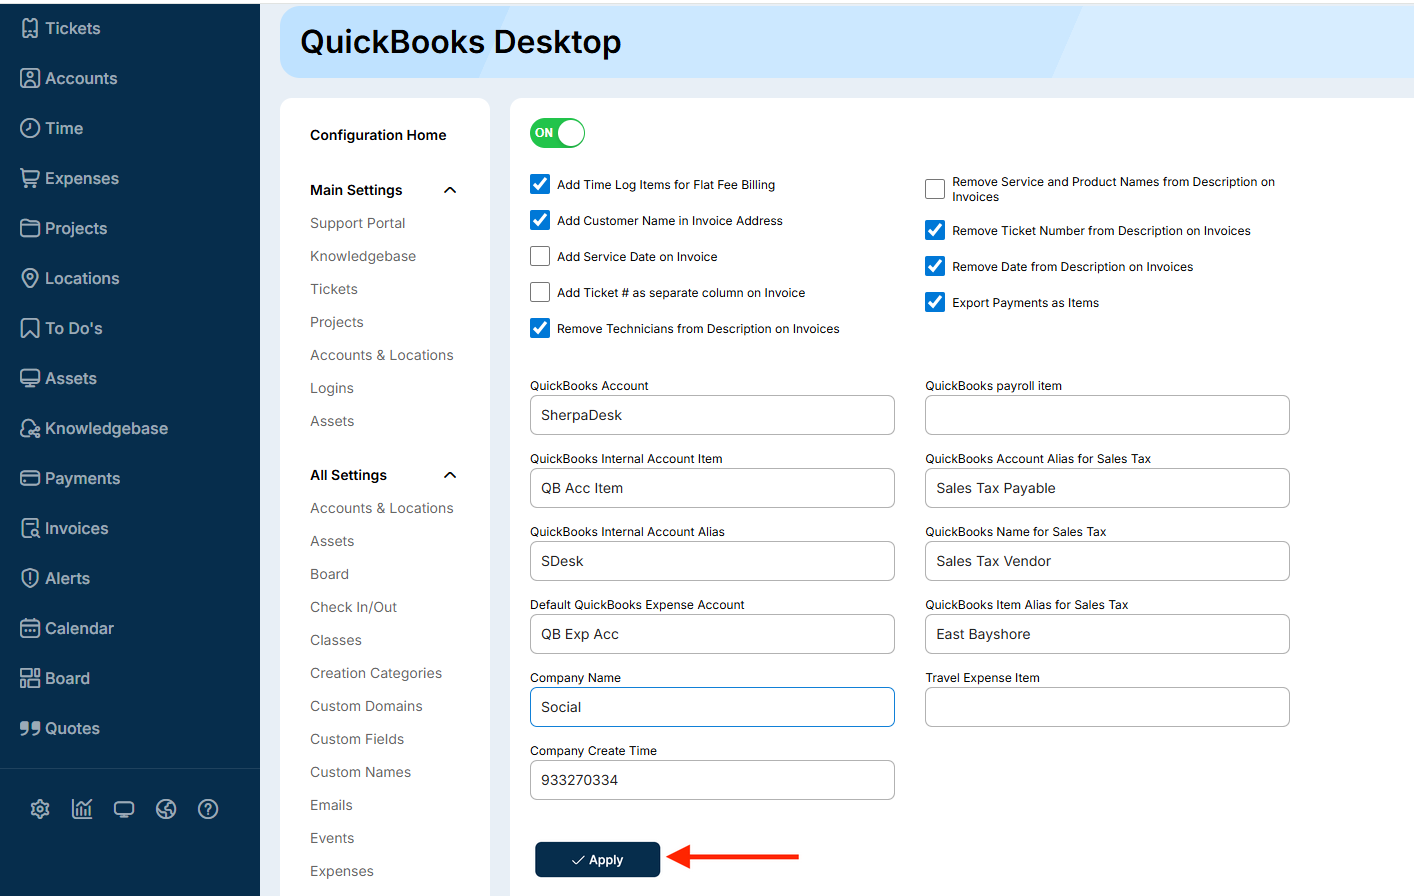1414x896 pixels.
Task: Open Tickets link under Main Settings
Action: tap(334, 289)
